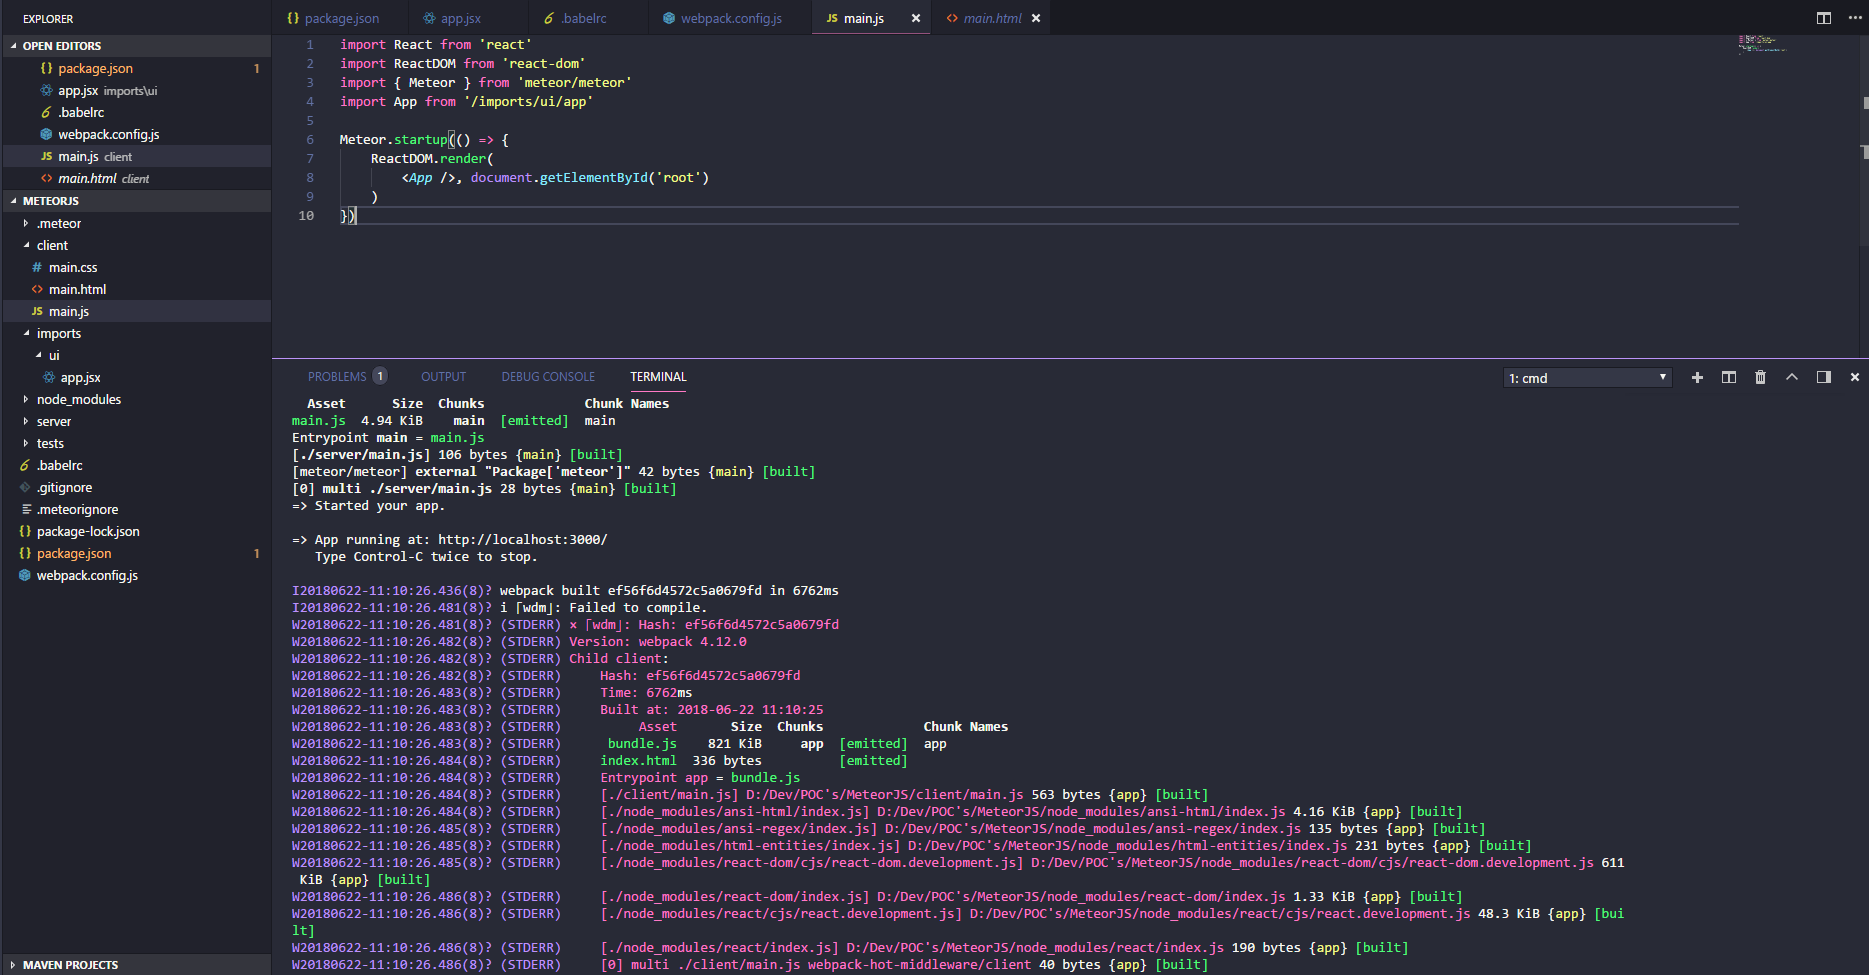Viewport: 1869px width, 975px height.
Task: Open webpack.config.js in open editors list
Action: coord(136,134)
